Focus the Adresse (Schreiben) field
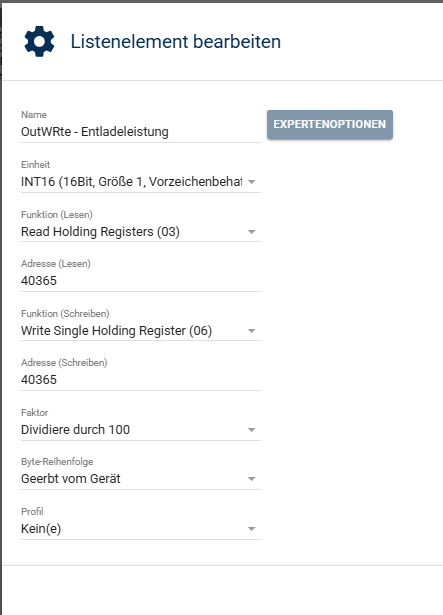Image resolution: width=443 pixels, height=615 pixels. [x=141, y=380]
